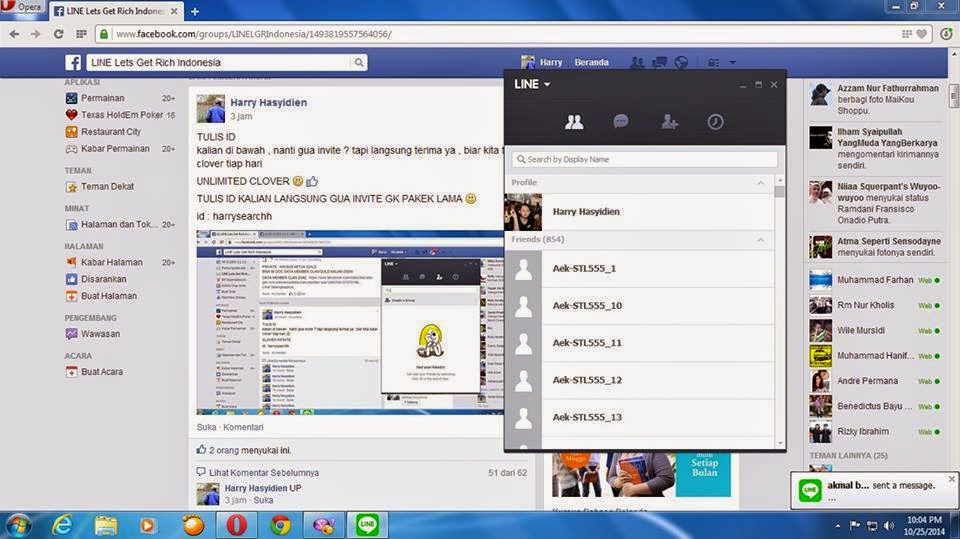Open LINE from the taskbar
Image resolution: width=960 pixels, height=539 pixels.
tap(367, 525)
